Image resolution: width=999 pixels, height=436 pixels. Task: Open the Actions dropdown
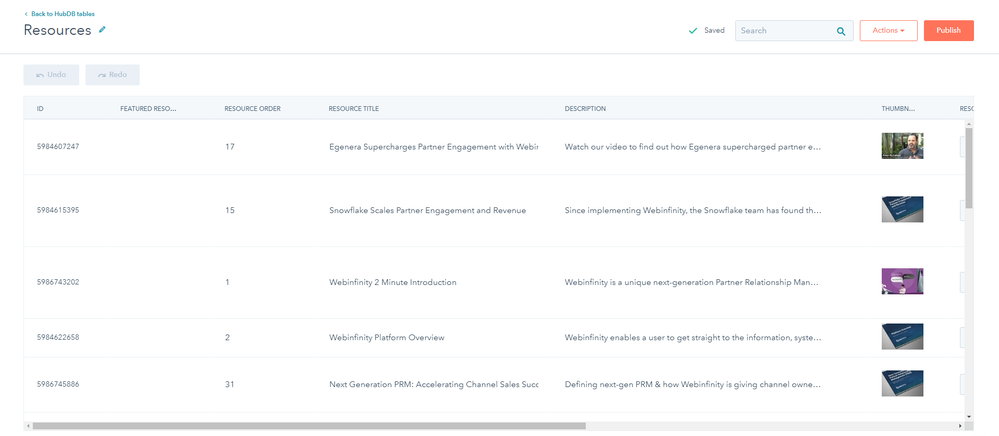click(888, 31)
